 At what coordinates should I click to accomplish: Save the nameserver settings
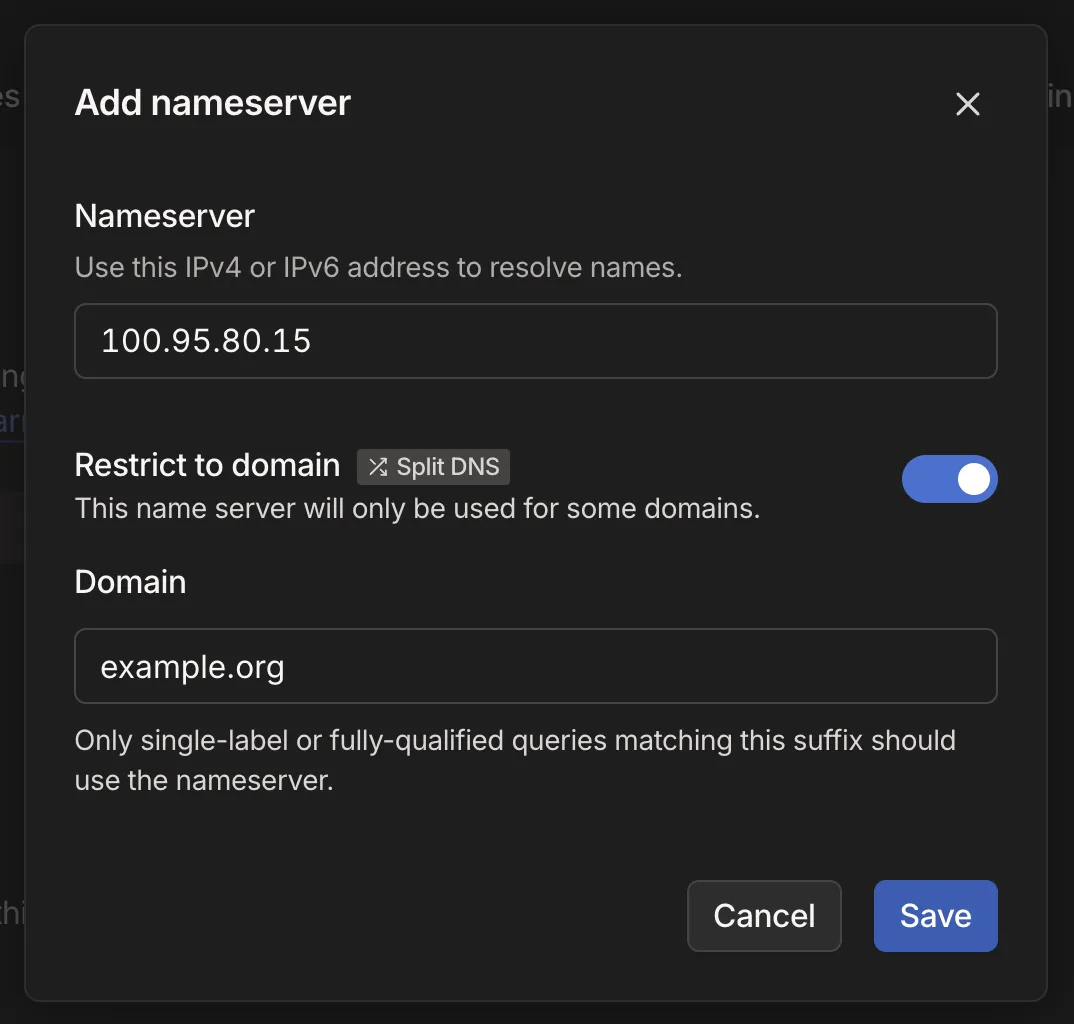point(935,916)
